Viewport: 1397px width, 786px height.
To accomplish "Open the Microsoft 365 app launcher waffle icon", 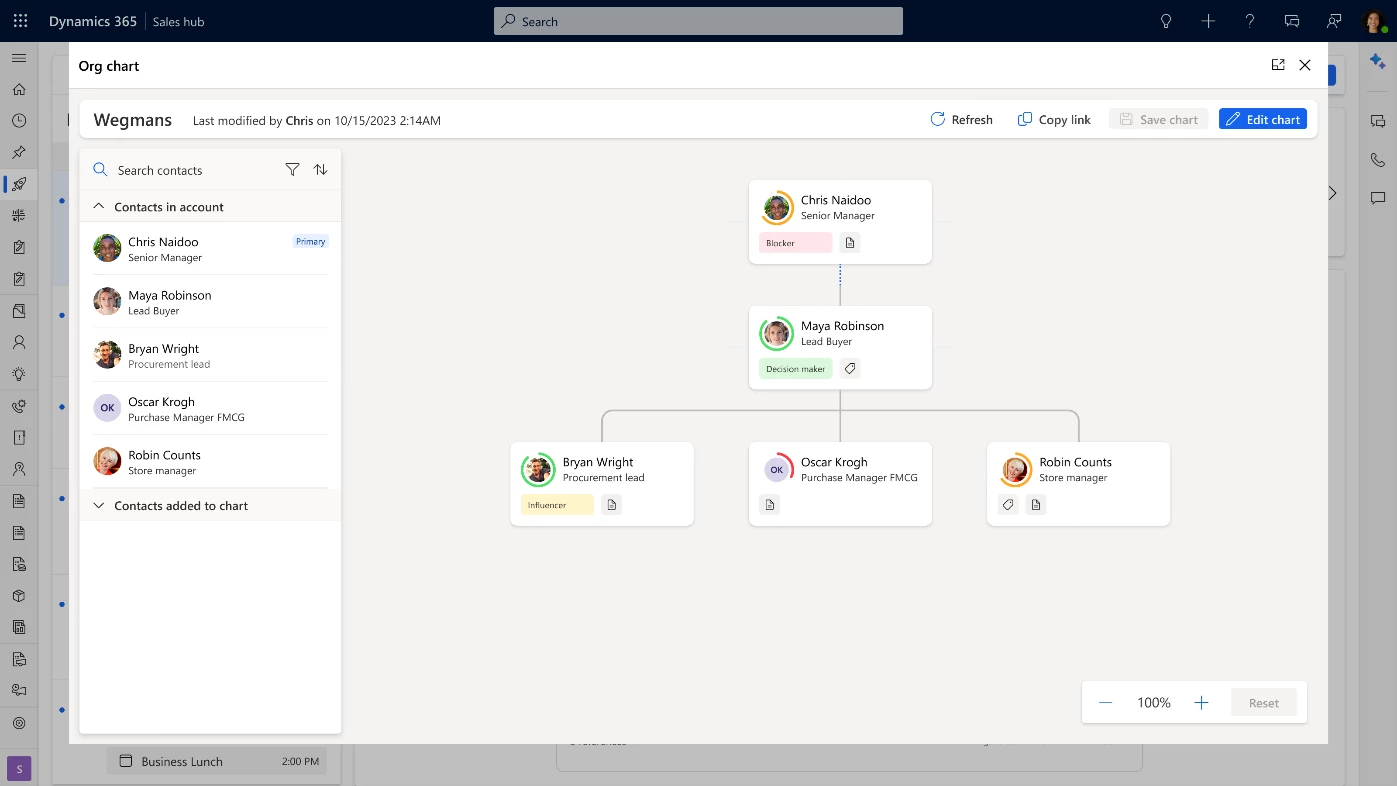I will point(19,21).
